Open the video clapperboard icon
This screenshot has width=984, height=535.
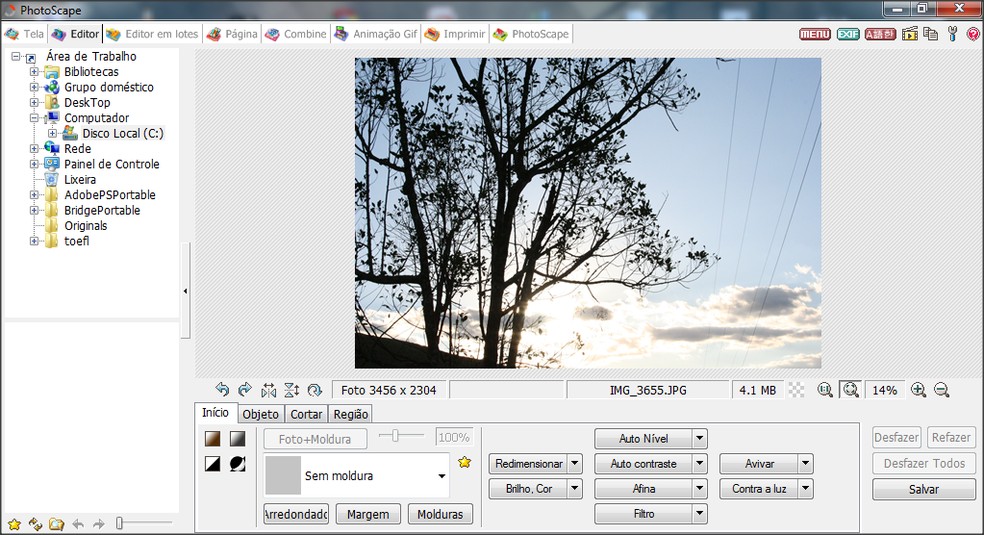tap(909, 34)
